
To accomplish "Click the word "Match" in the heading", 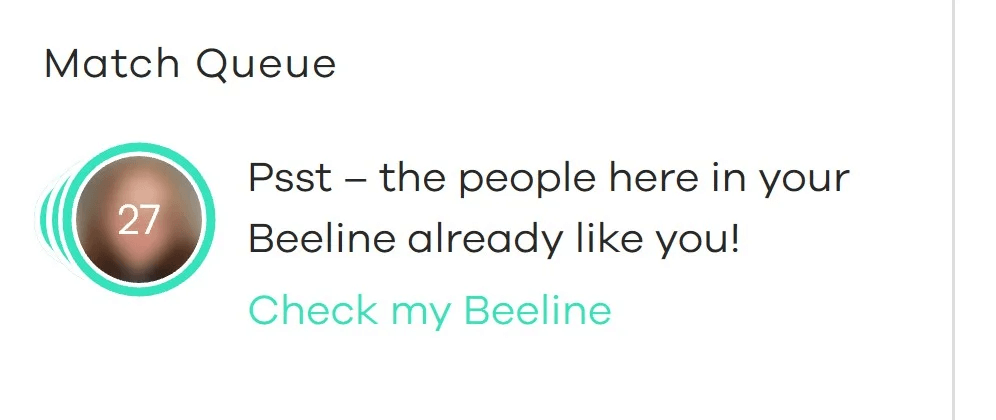I will point(113,65).
